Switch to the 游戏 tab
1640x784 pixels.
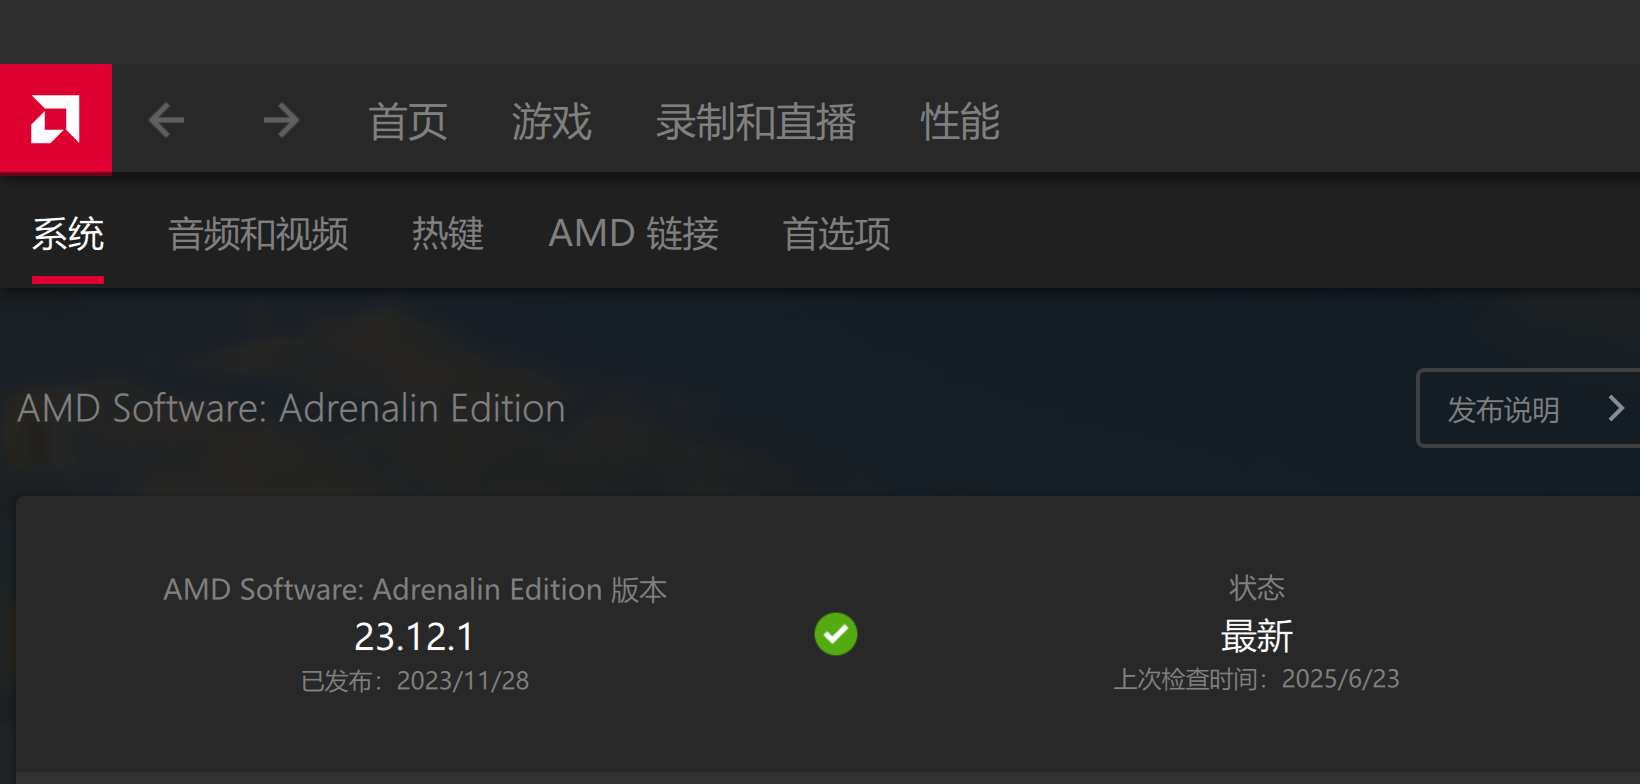click(x=551, y=121)
